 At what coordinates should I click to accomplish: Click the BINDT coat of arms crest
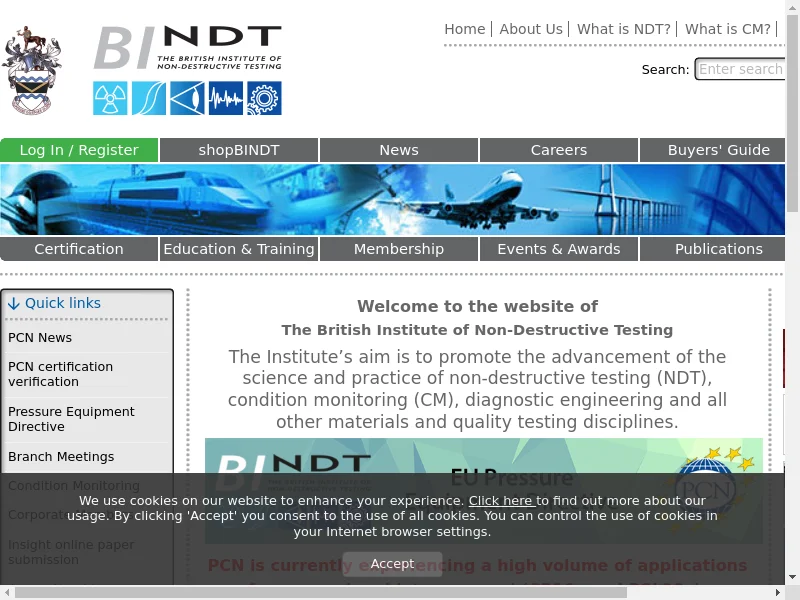pos(32,70)
